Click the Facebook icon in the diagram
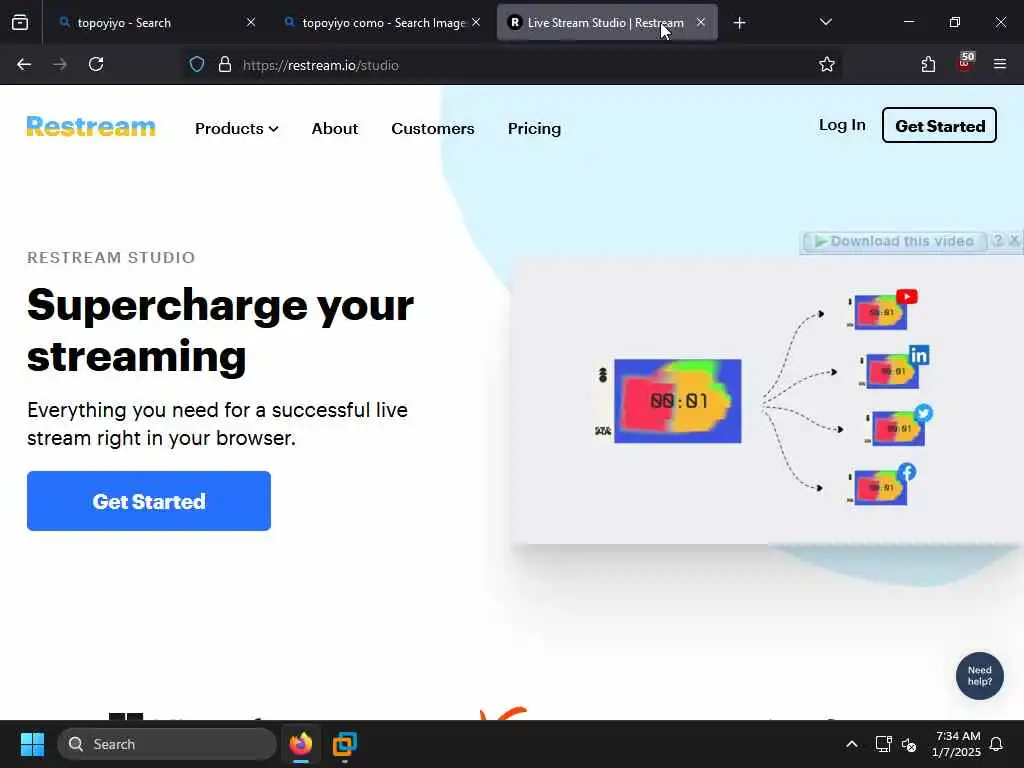Screen dimensions: 1024x768 tap(906, 472)
